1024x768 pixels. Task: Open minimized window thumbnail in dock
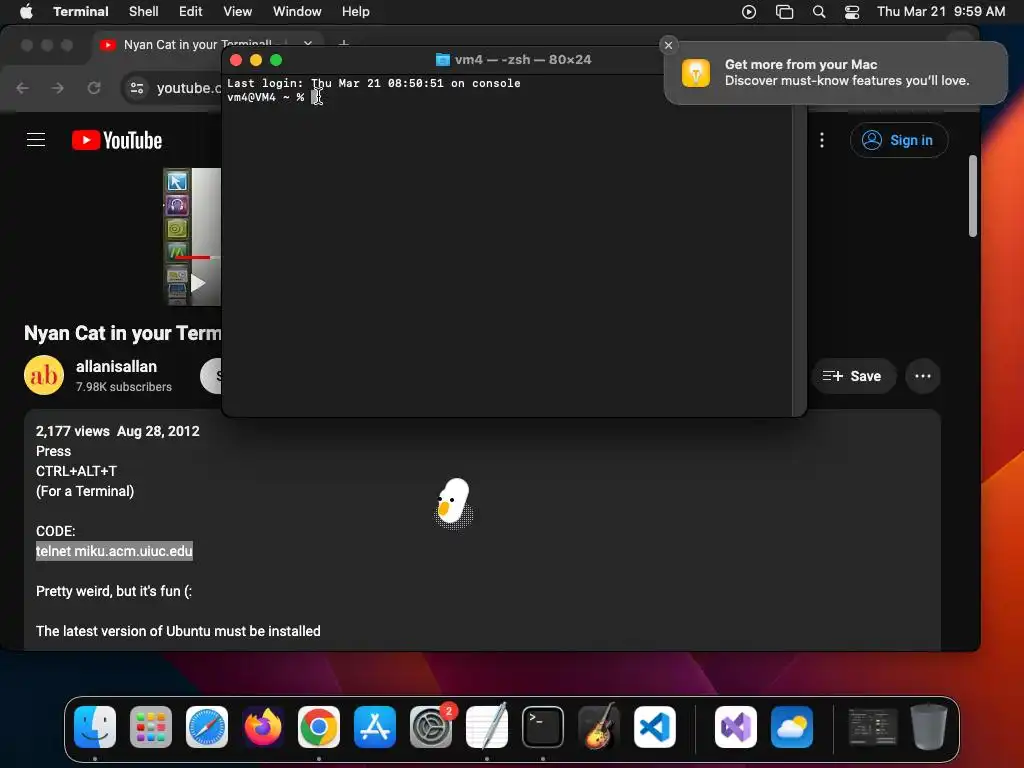coord(872,727)
